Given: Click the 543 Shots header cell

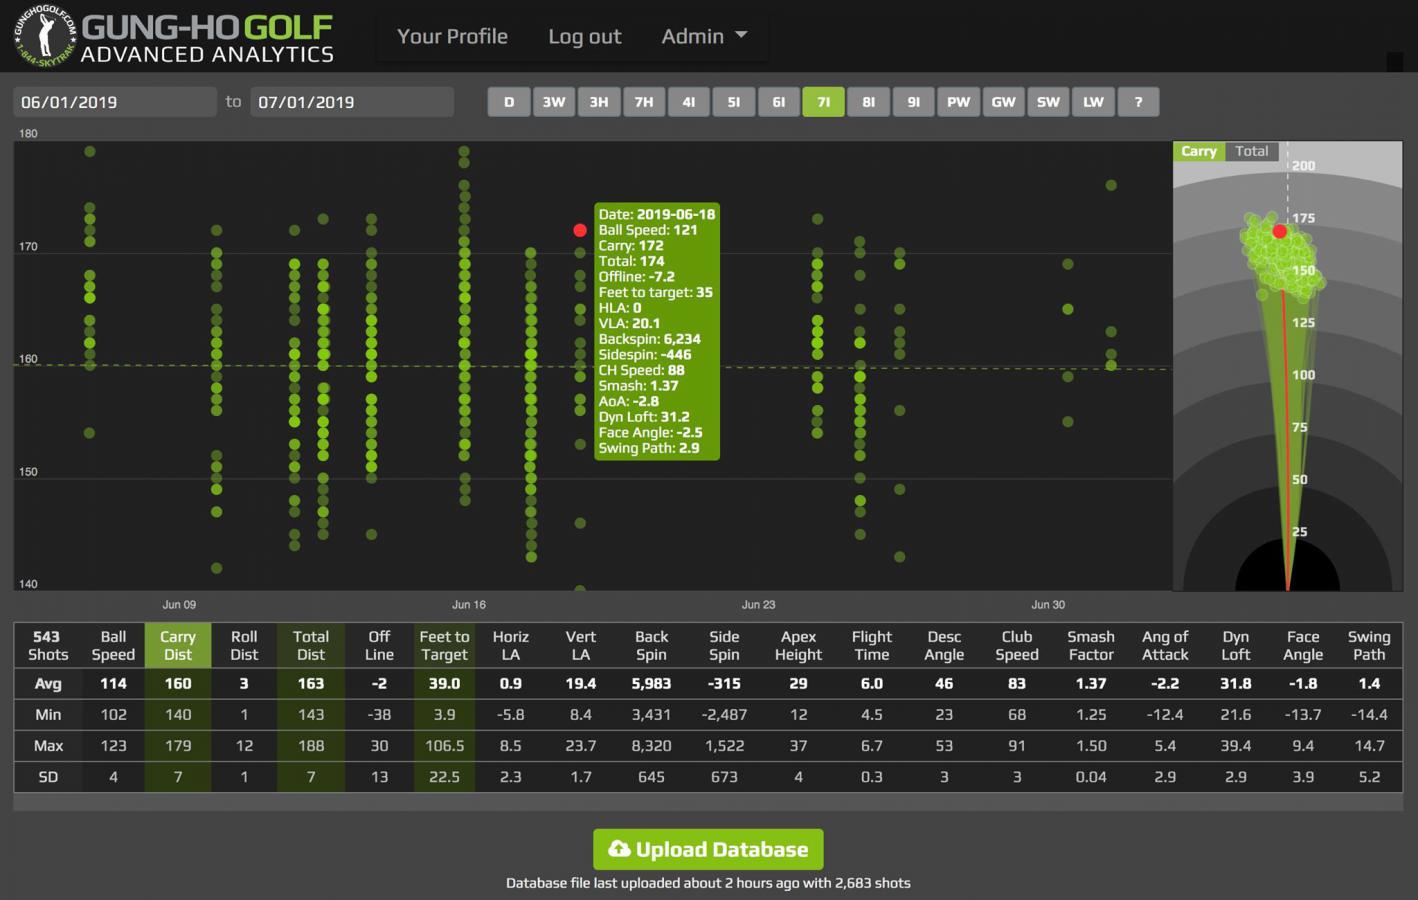Looking at the screenshot, I should pos(48,645).
